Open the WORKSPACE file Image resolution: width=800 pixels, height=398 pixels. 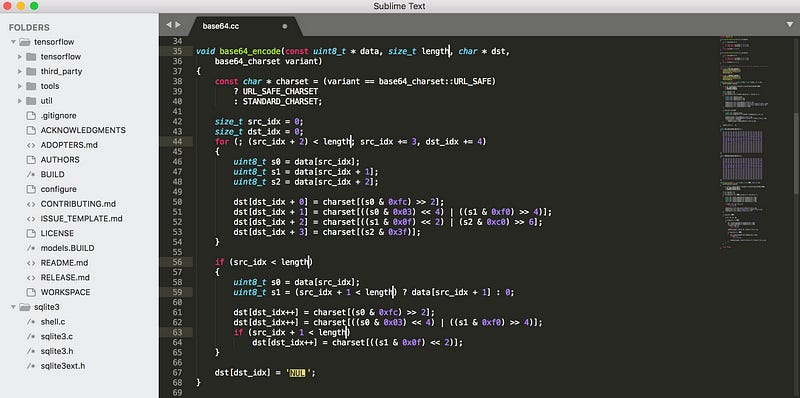point(65,292)
